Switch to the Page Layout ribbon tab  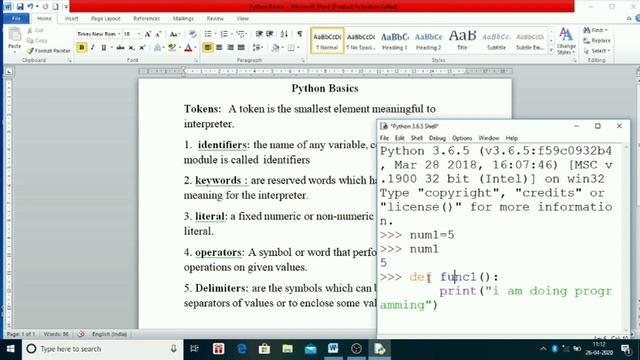[106, 18]
